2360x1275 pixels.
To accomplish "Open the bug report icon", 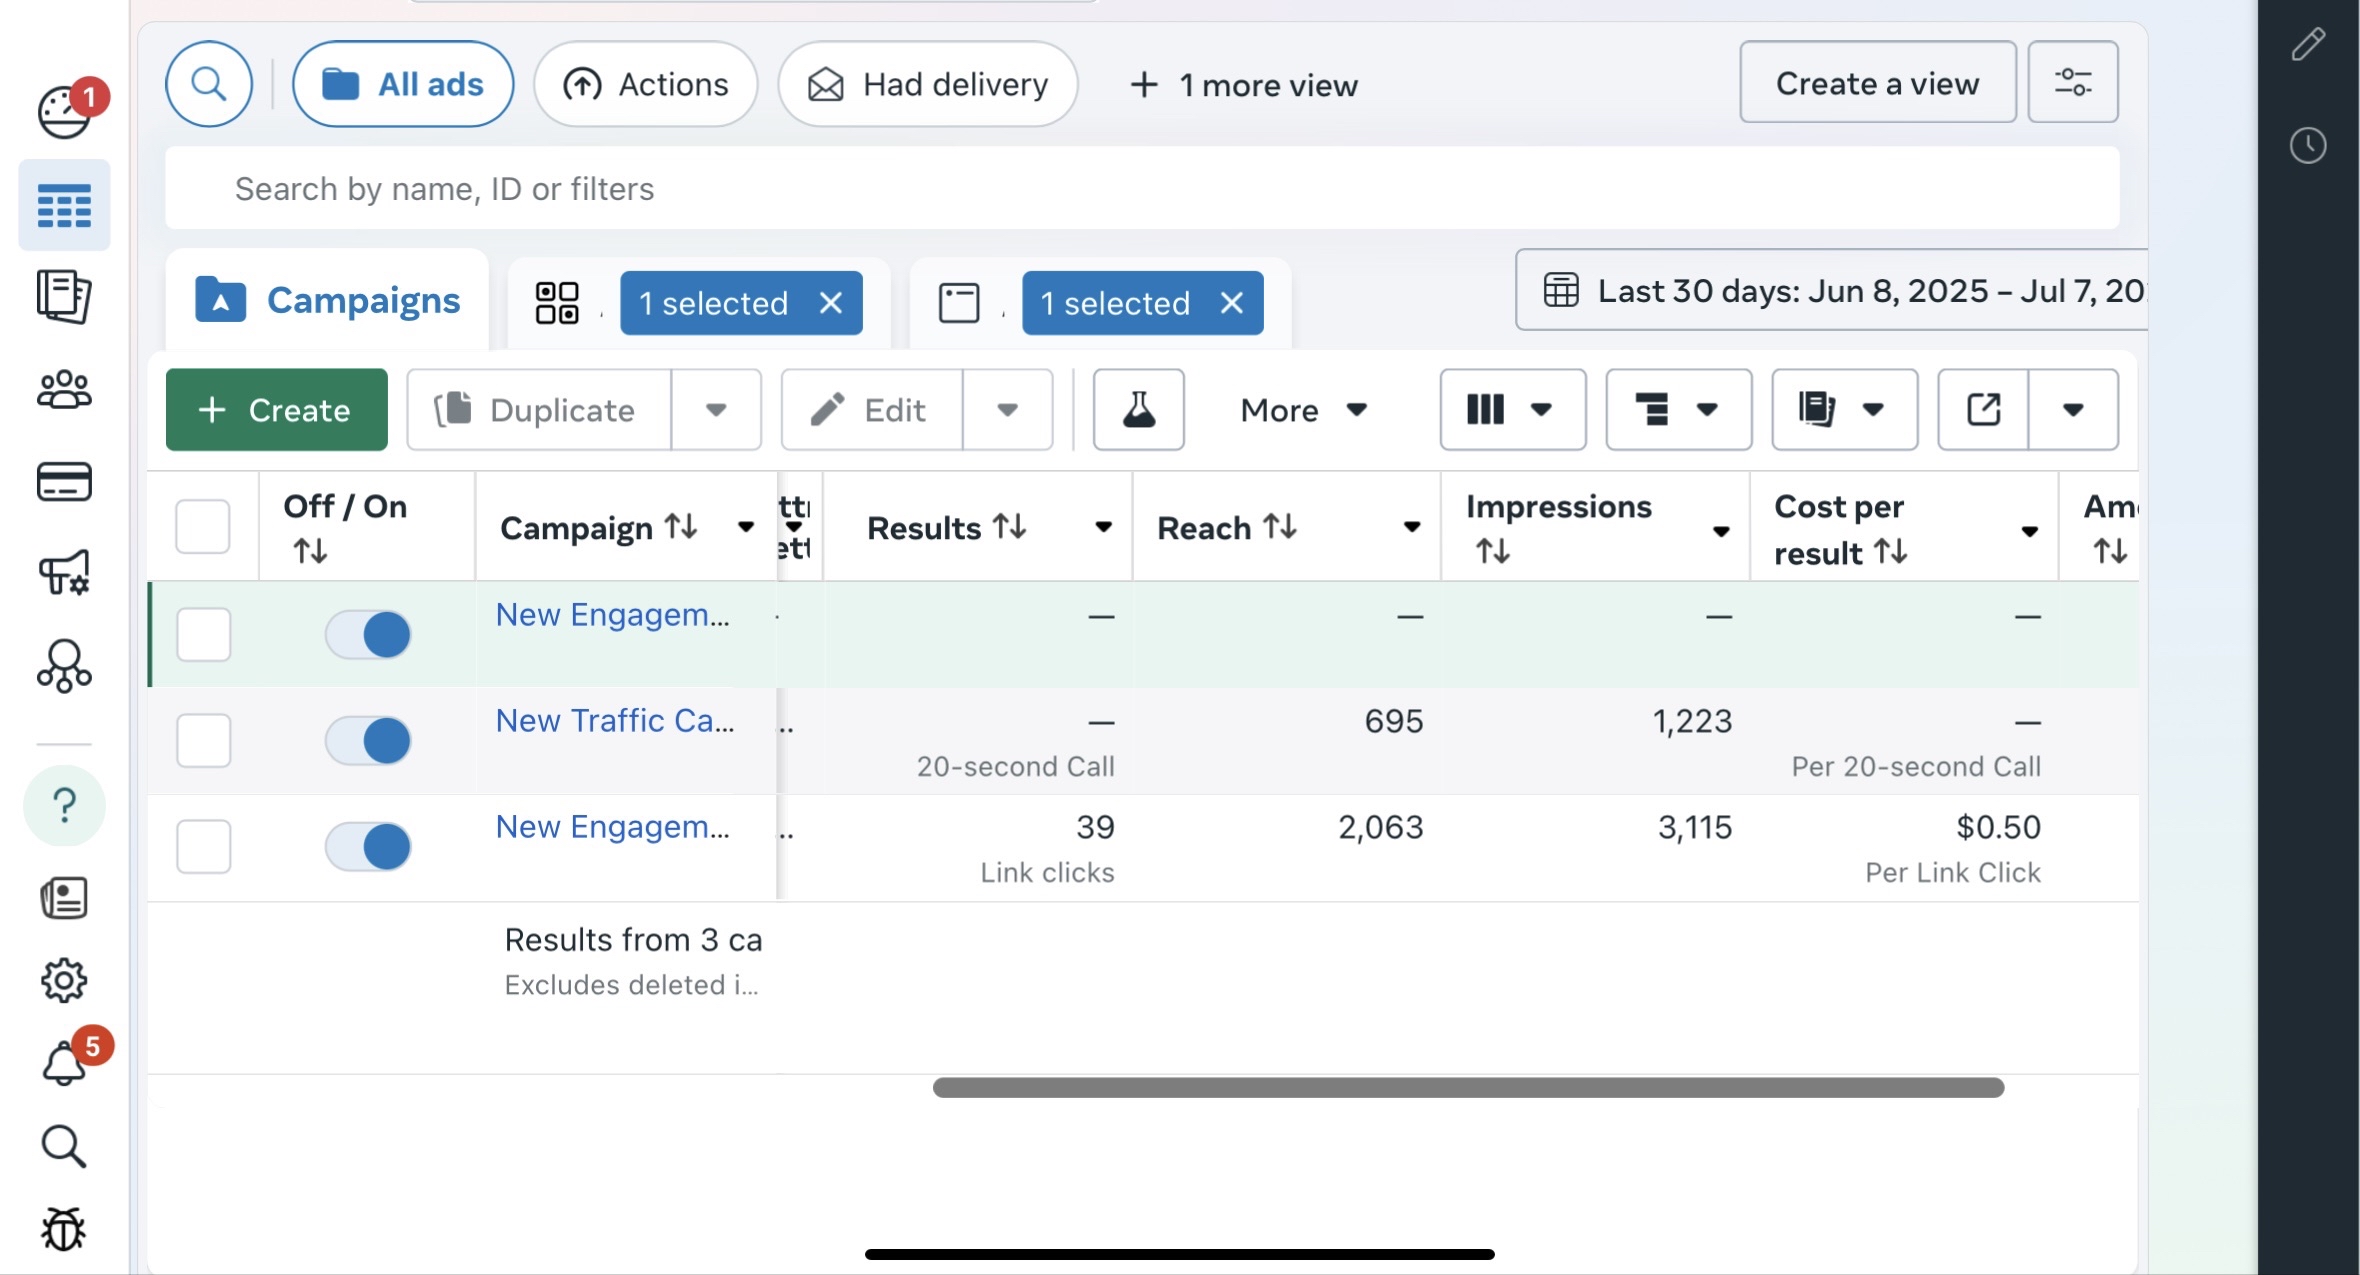I will coord(64,1229).
